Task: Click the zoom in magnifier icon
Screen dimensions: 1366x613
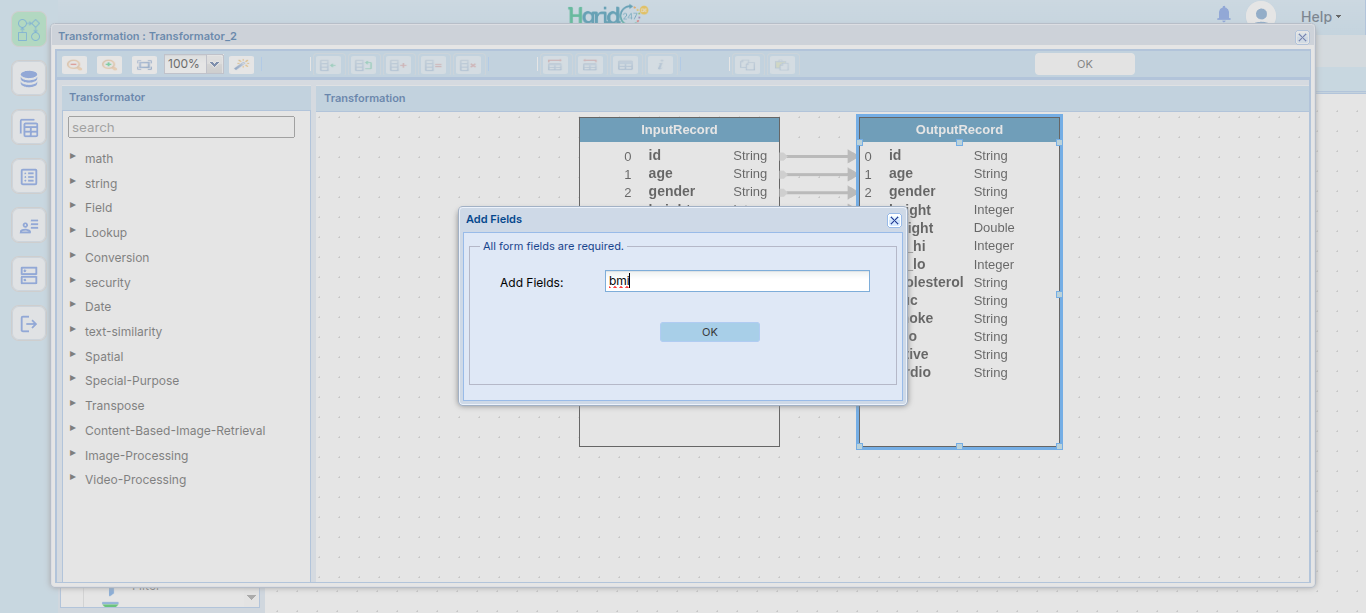Action: pyautogui.click(x=109, y=64)
